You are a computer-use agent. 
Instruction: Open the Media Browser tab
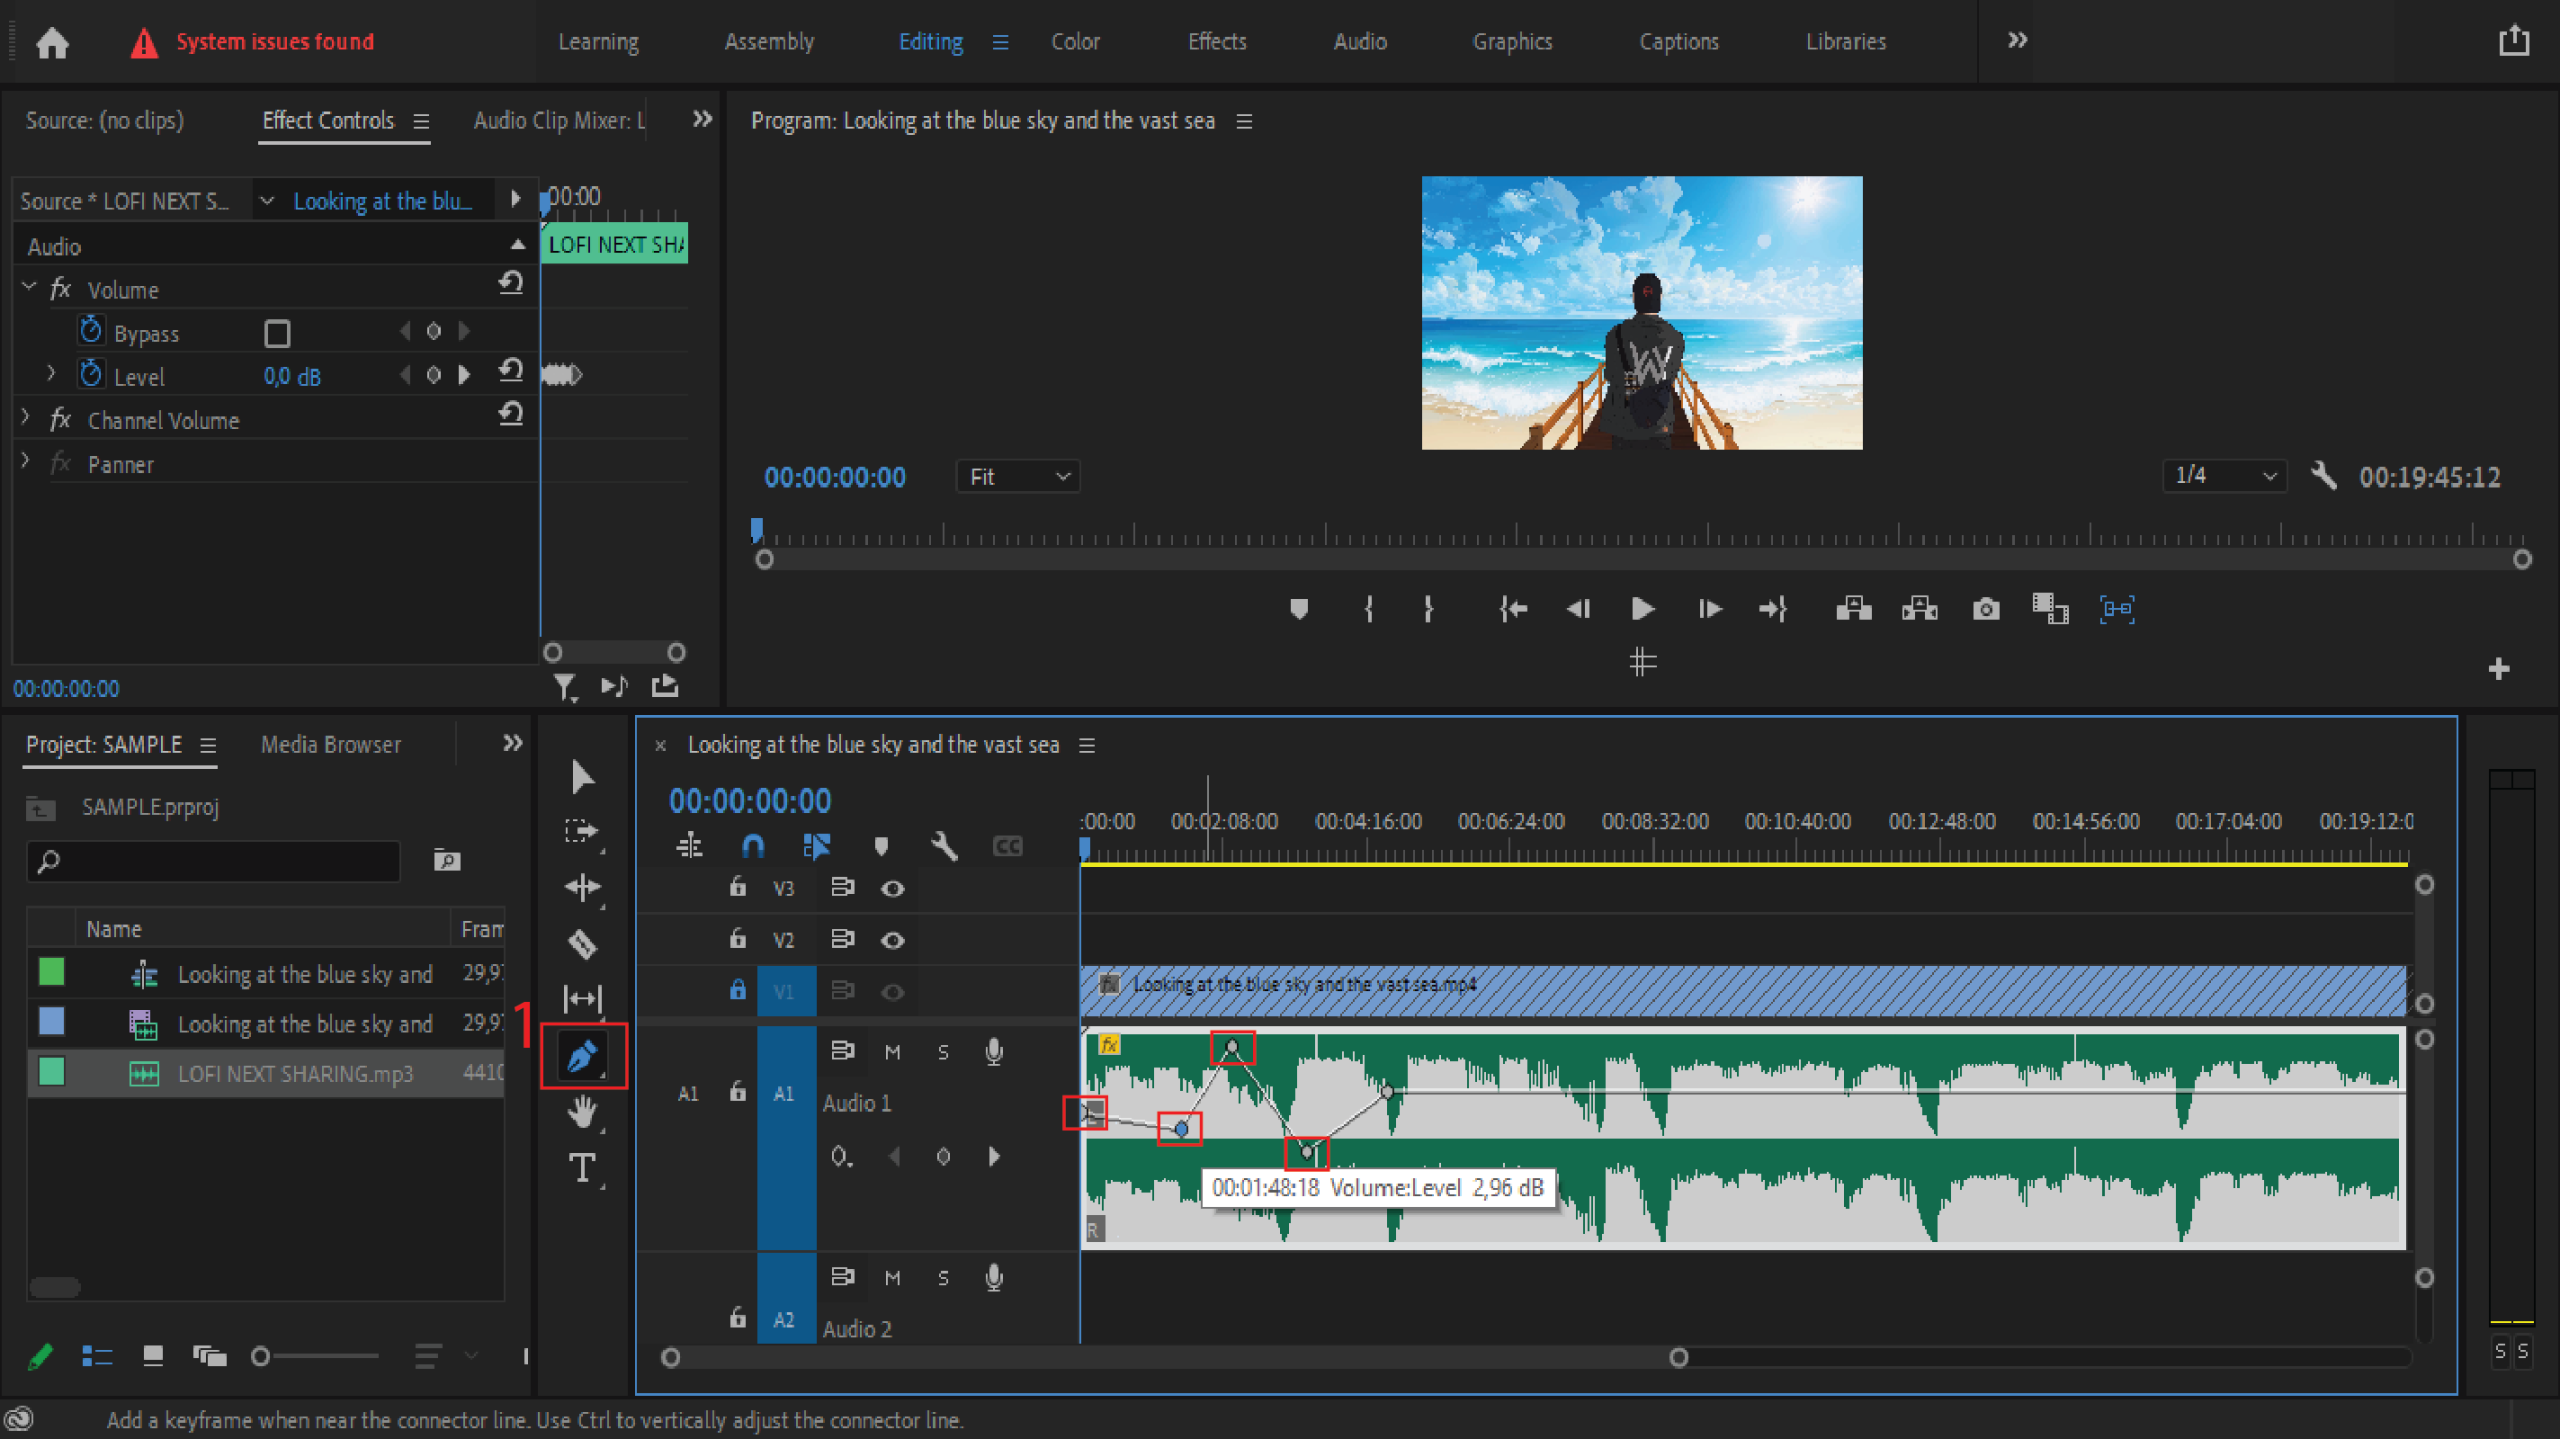[x=330, y=745]
